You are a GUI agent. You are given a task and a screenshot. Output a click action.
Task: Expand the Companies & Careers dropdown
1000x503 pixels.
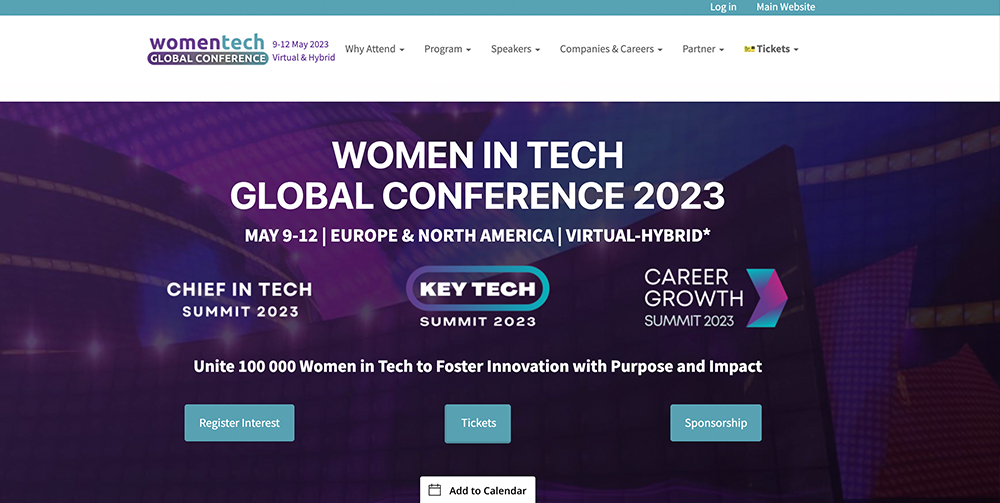tap(611, 49)
